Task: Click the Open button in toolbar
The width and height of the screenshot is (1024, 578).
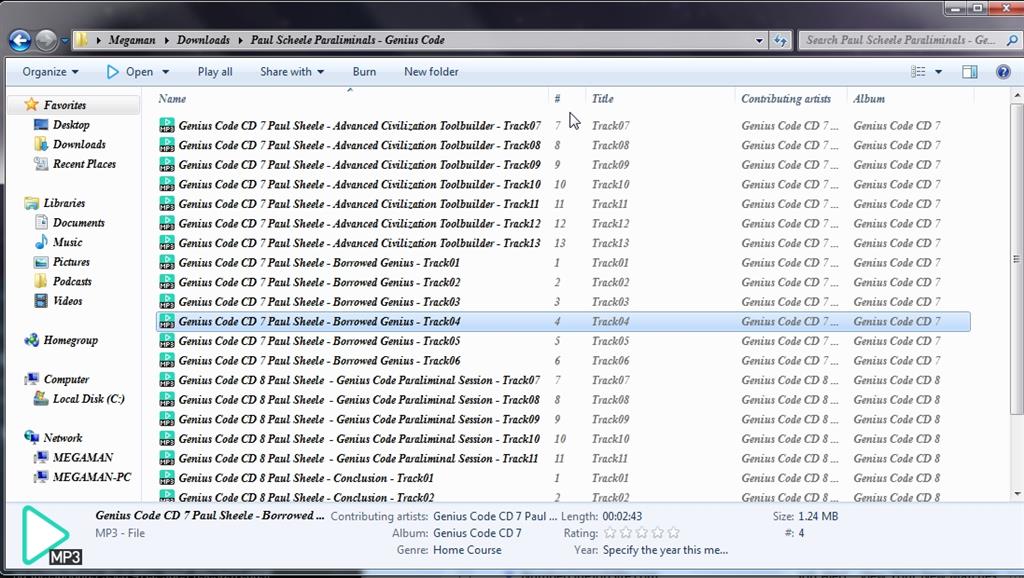Action: click(x=130, y=72)
